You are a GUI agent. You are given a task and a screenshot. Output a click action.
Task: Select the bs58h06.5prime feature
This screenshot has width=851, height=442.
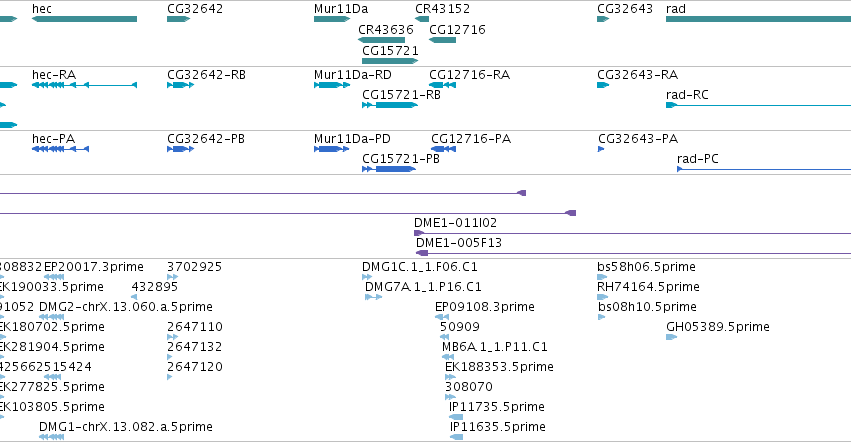click(x=602, y=277)
